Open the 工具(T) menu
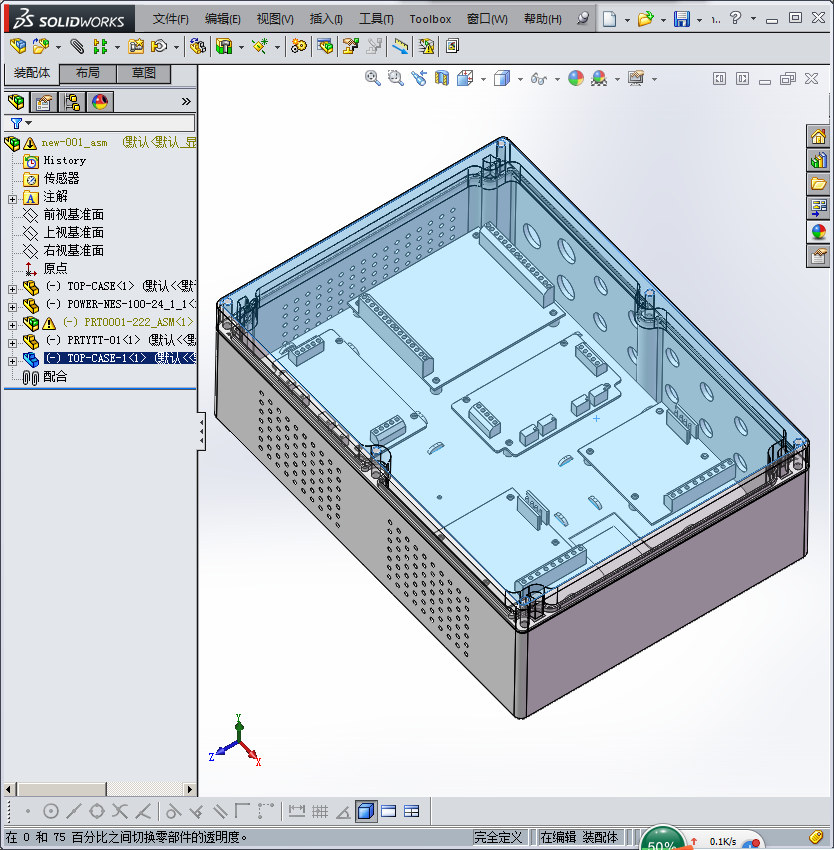The width and height of the screenshot is (834, 850). point(376,20)
